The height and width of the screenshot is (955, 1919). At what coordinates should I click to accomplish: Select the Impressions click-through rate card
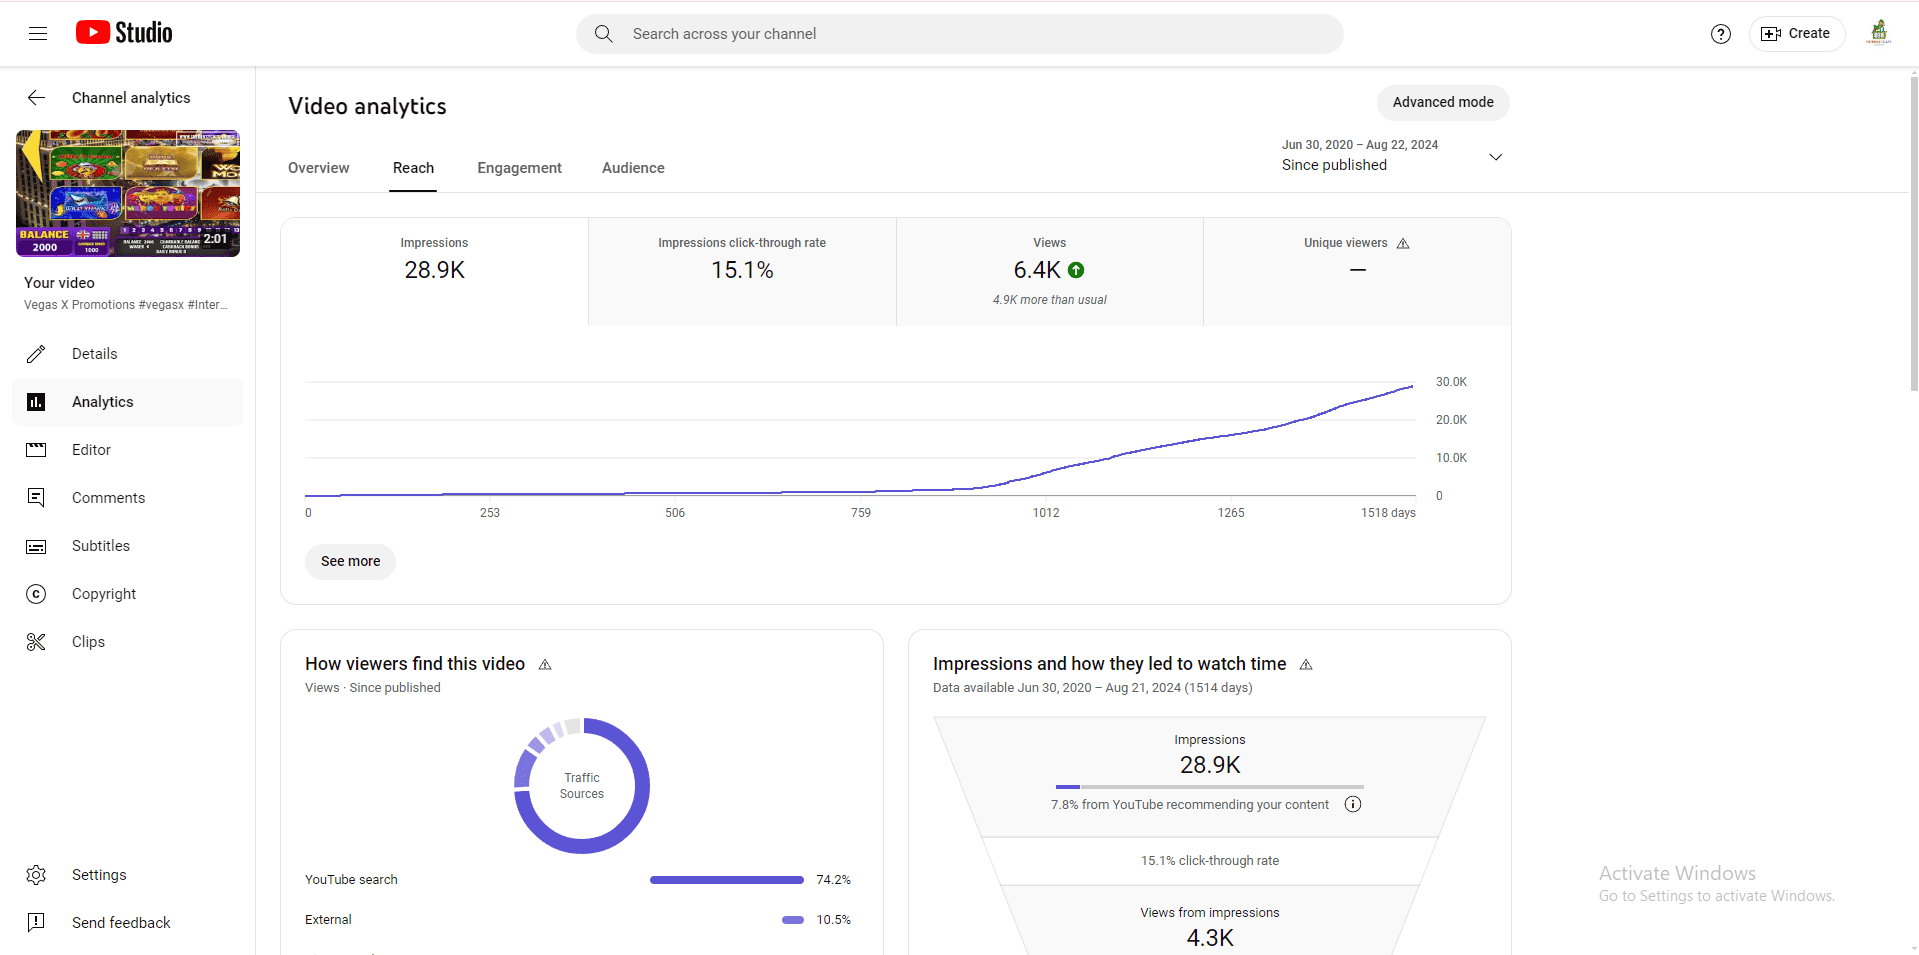click(x=742, y=271)
